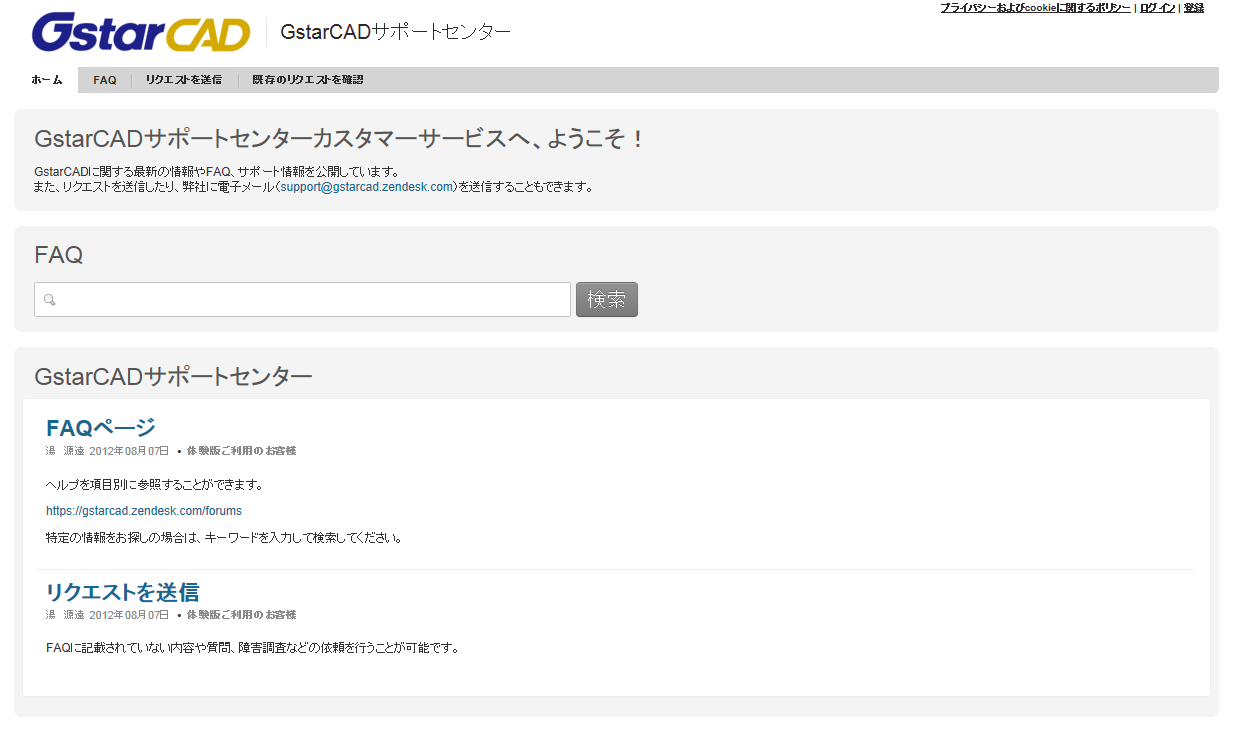The height and width of the screenshot is (734, 1233).
Task: Click the text about searching by キーワード
Action: pyautogui.click(x=225, y=538)
